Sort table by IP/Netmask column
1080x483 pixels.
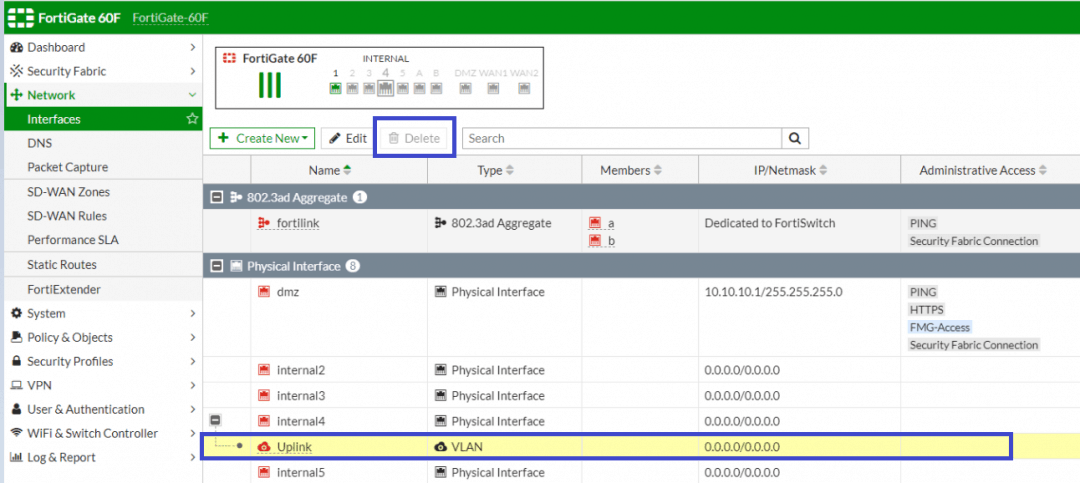click(790, 170)
